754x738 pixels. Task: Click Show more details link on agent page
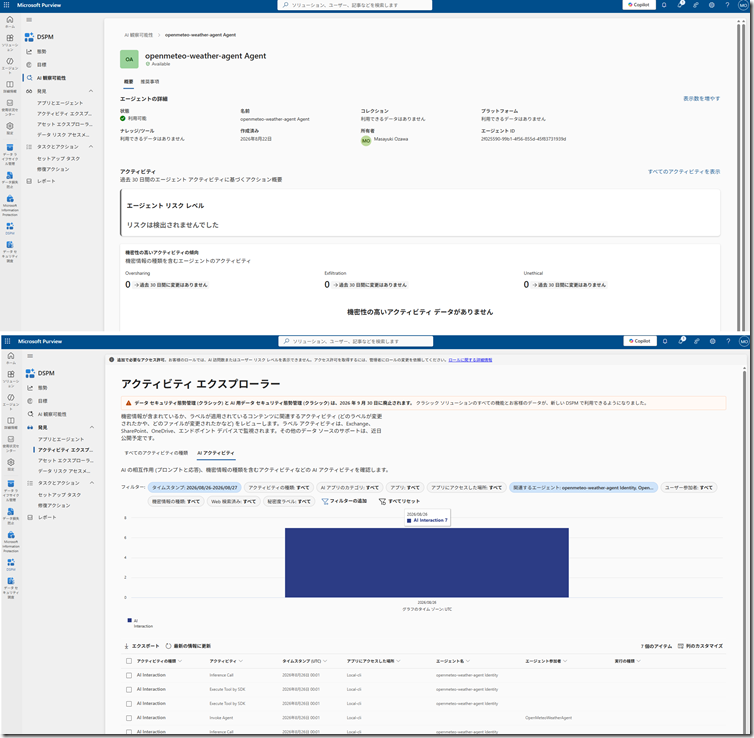coord(702,98)
